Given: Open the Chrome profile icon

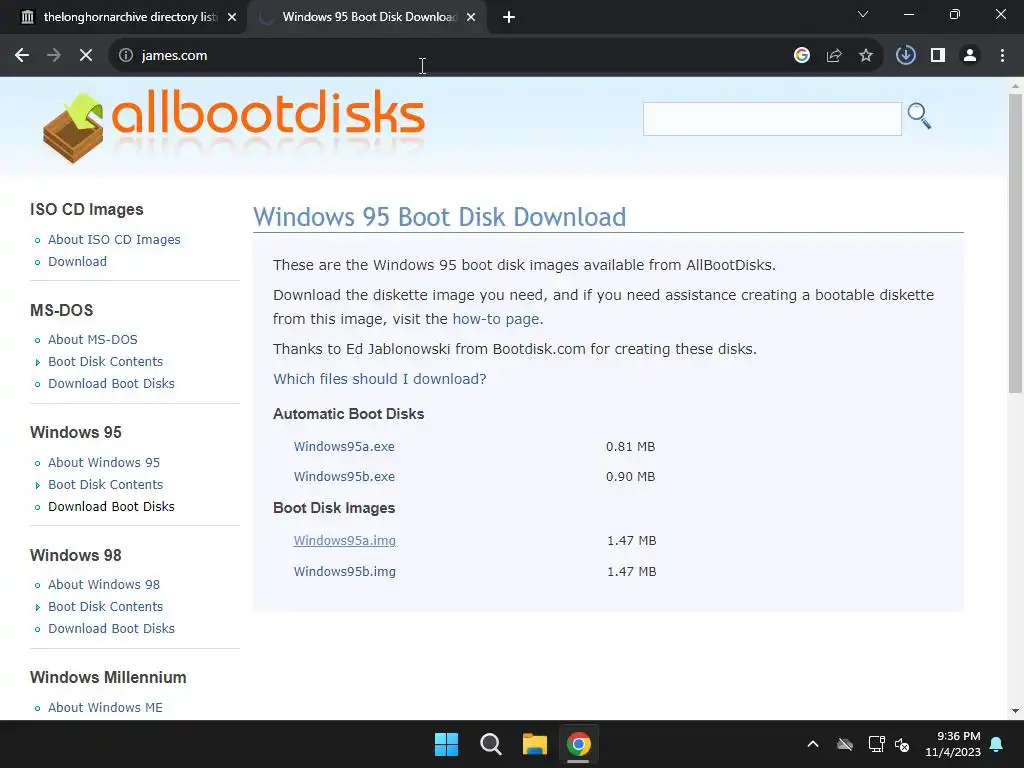Looking at the screenshot, I should (x=970, y=56).
